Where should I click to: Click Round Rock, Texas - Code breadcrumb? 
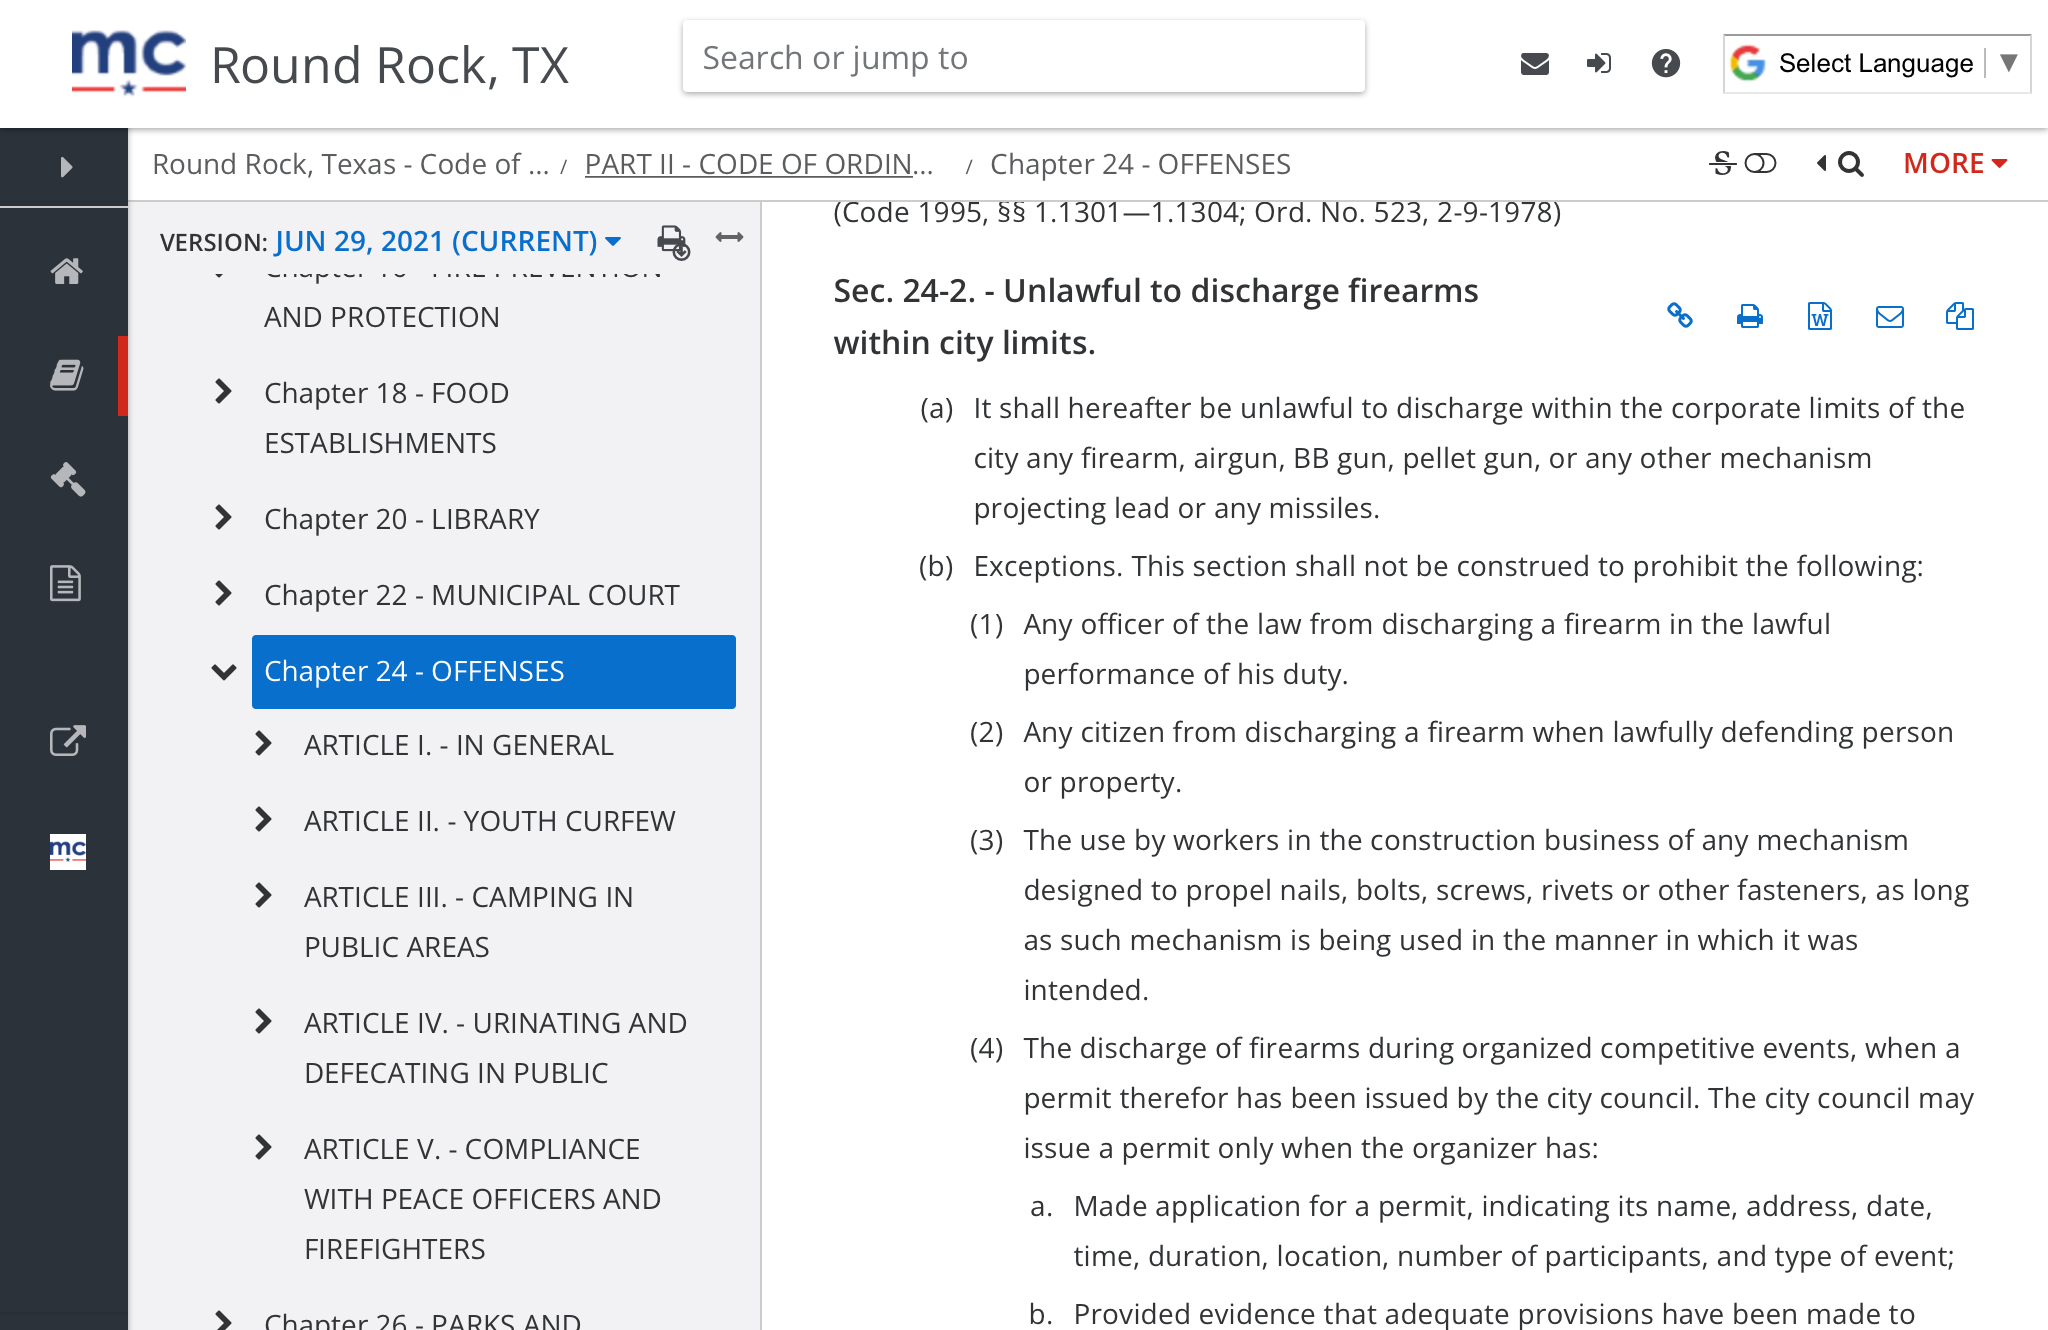351,164
